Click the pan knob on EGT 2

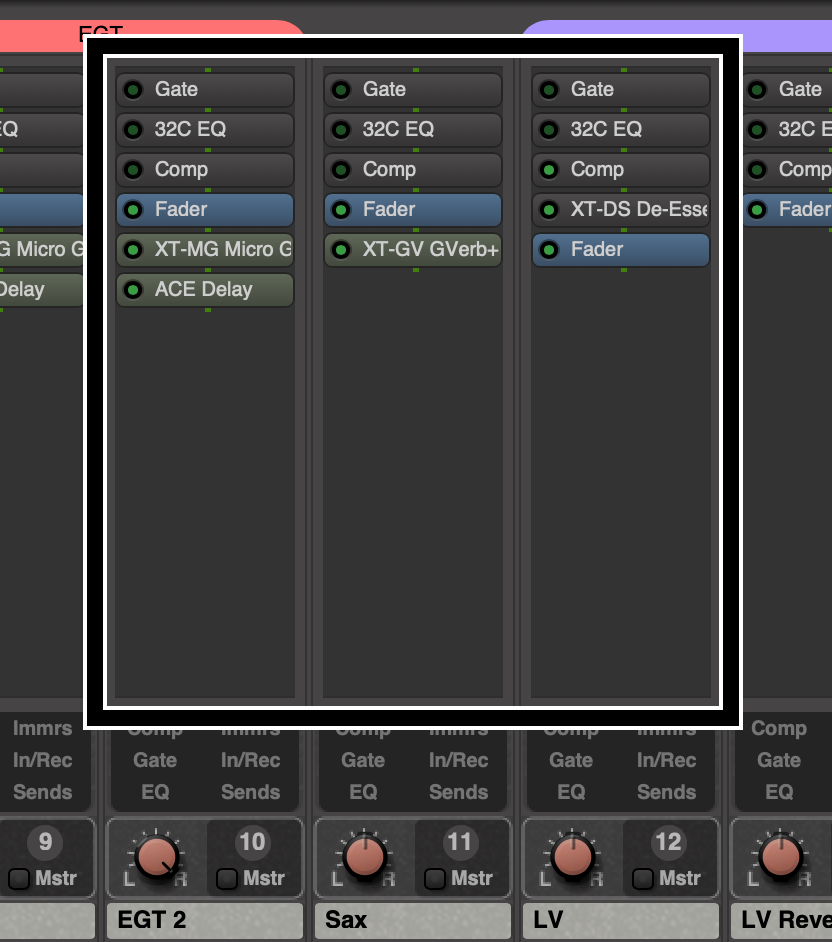(x=157, y=857)
